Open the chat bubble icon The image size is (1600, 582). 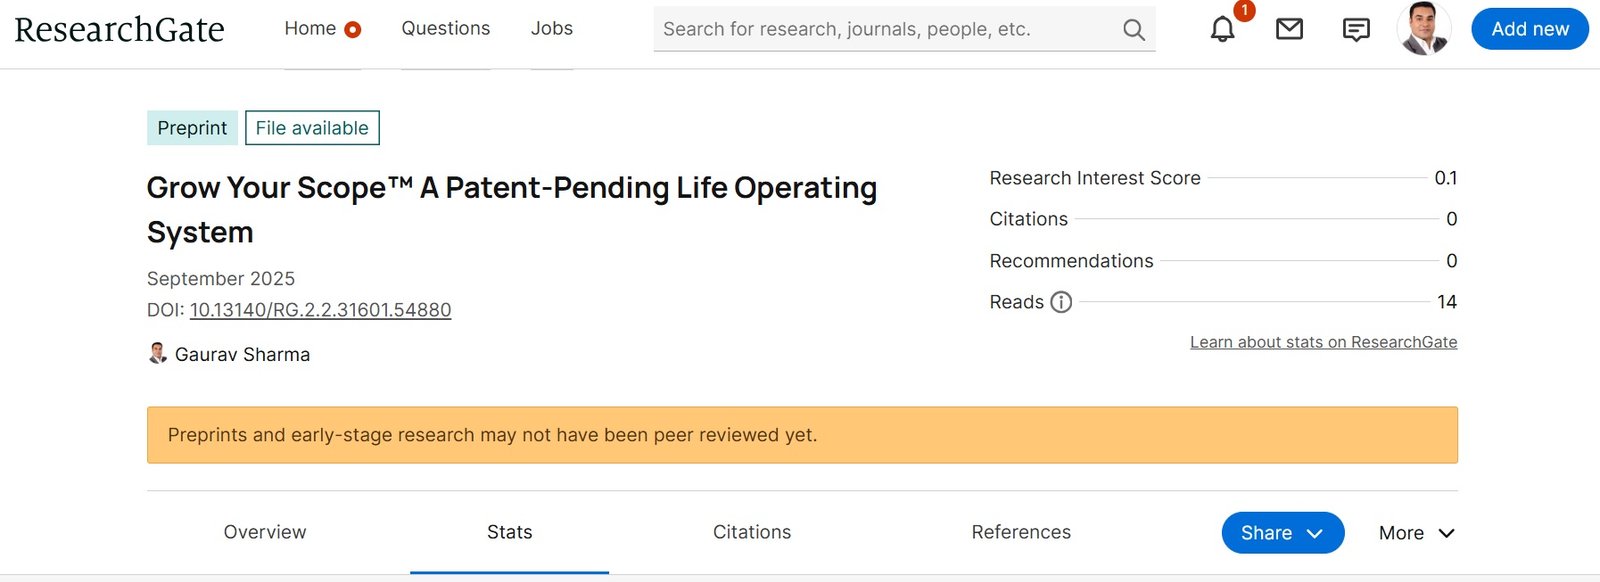[x=1356, y=30]
